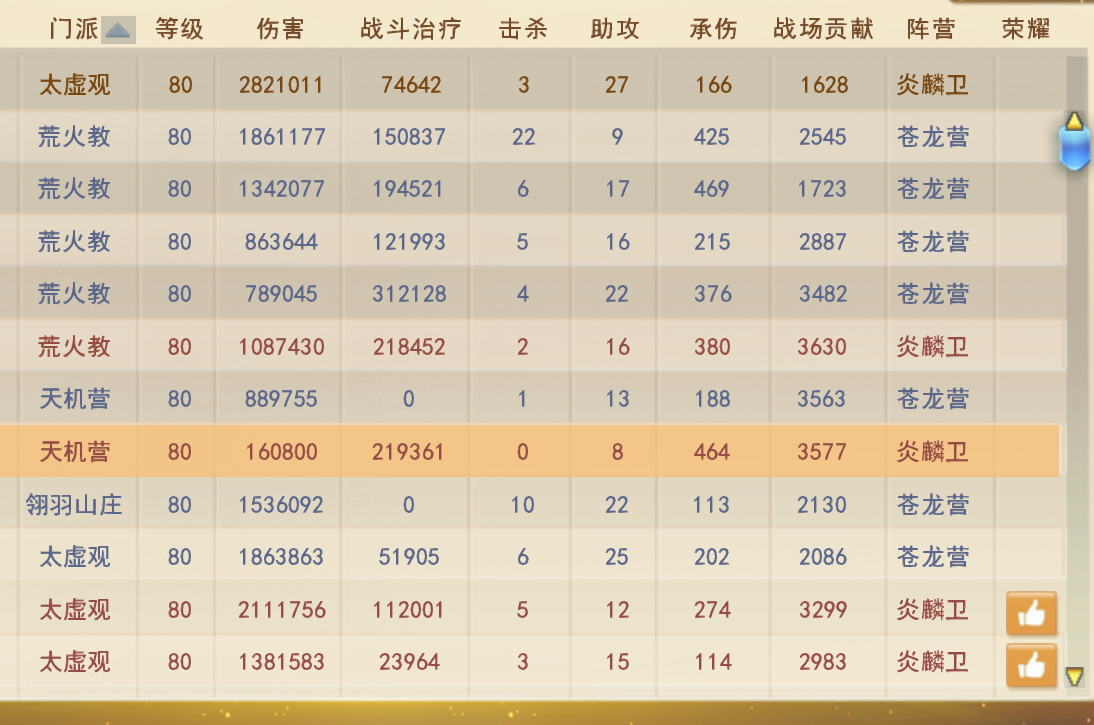Viewport: 1094px width, 725px height.
Task: Select damage value 889755
Action: [x=281, y=399]
